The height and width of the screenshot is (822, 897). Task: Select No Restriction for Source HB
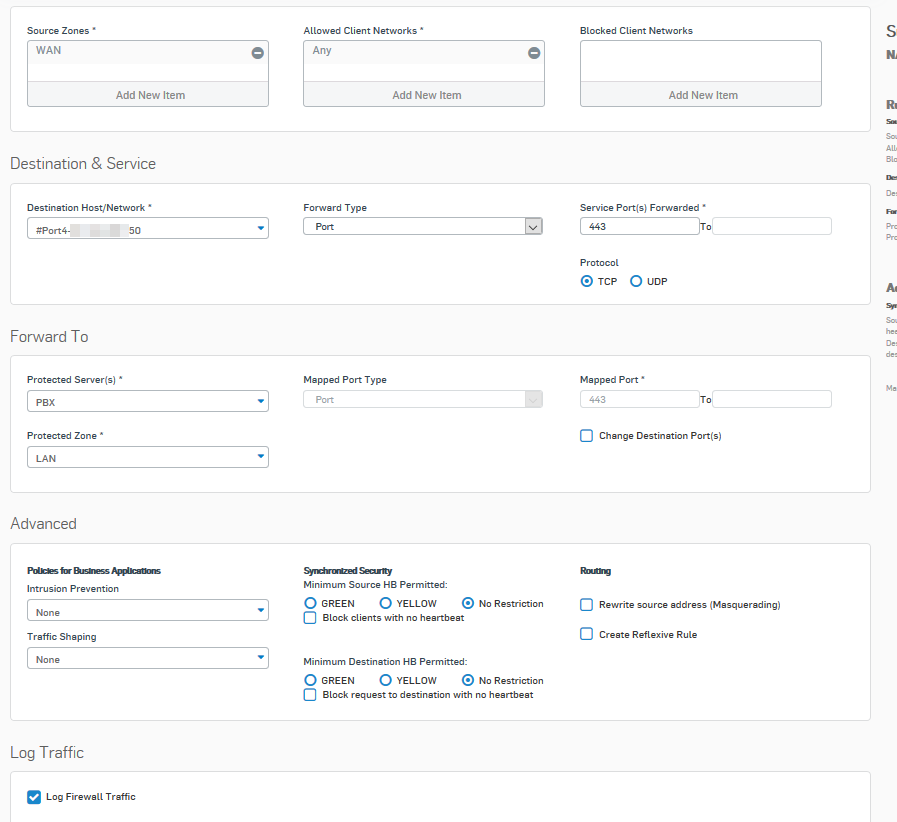pos(468,603)
